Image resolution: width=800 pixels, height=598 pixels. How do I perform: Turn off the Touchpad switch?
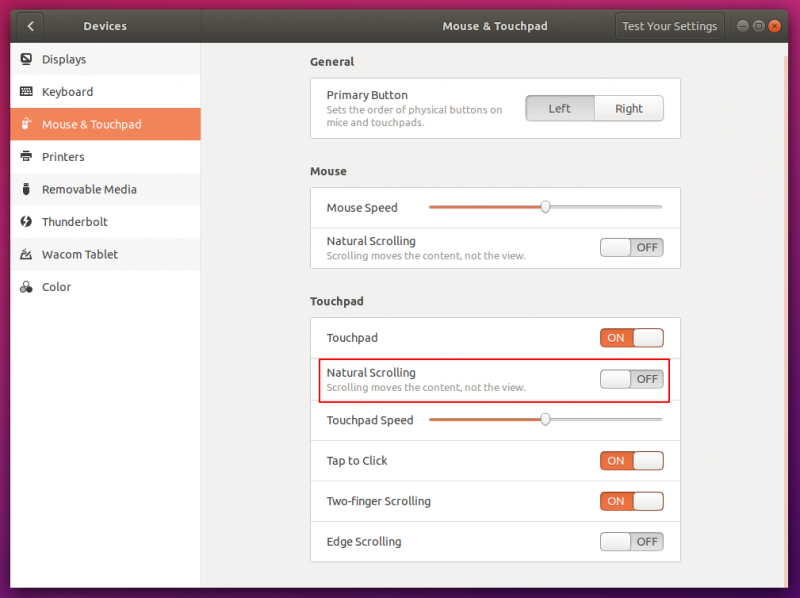(x=631, y=338)
